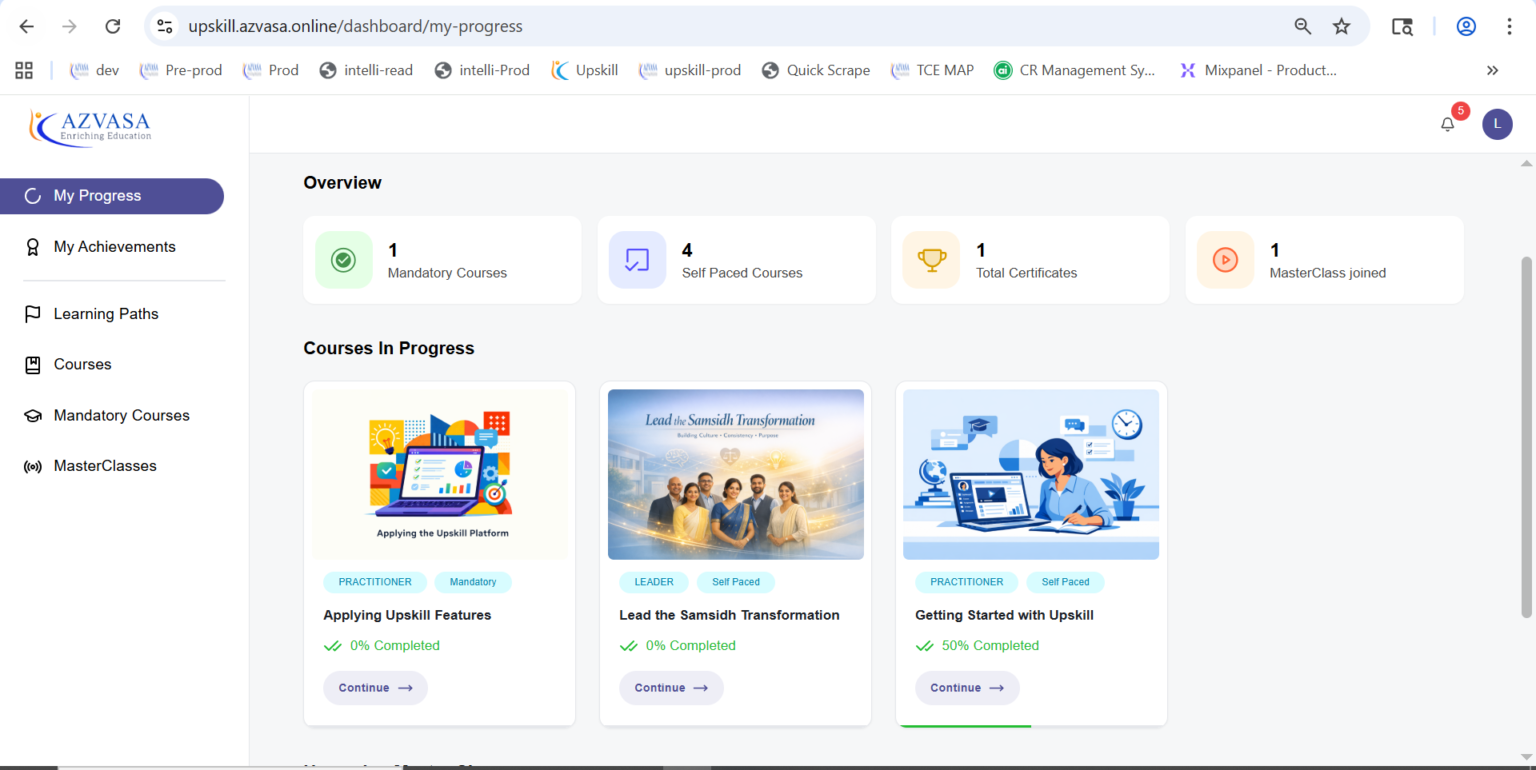Click the page vertical scrollbar
The image size is (1536, 770).
click(x=1526, y=435)
